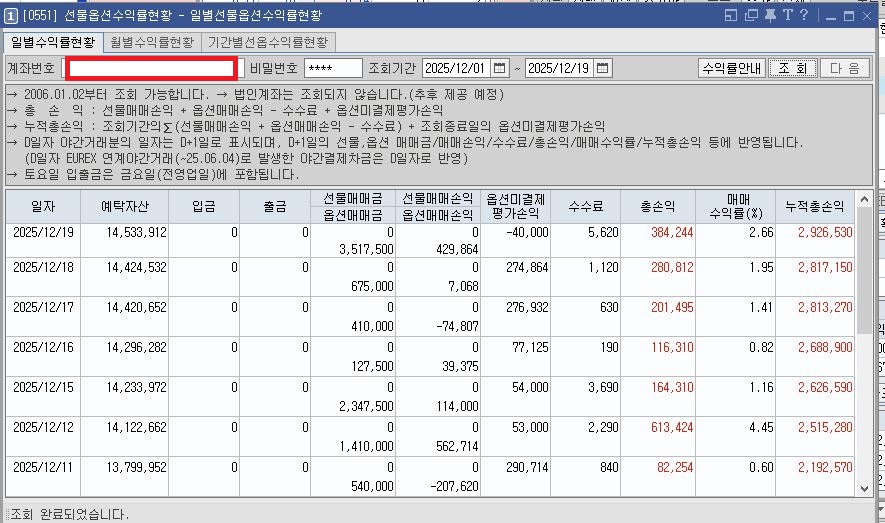The width and height of the screenshot is (885, 523).
Task: Click the 총손익 column header
Action: [x=658, y=206]
